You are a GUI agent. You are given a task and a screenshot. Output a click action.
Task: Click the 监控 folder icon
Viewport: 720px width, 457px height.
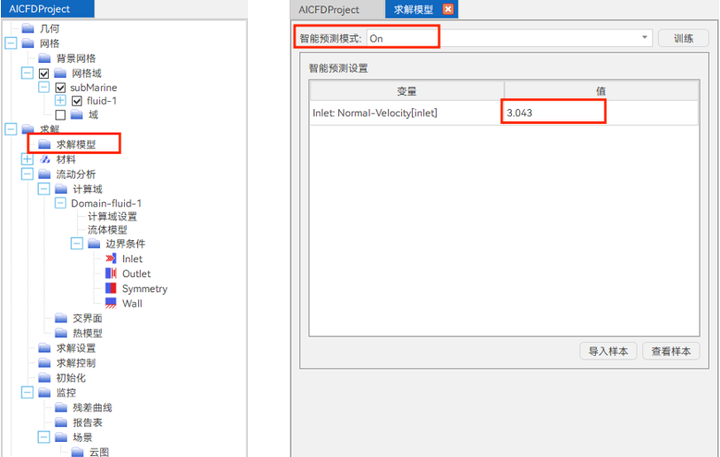[x=45, y=392]
